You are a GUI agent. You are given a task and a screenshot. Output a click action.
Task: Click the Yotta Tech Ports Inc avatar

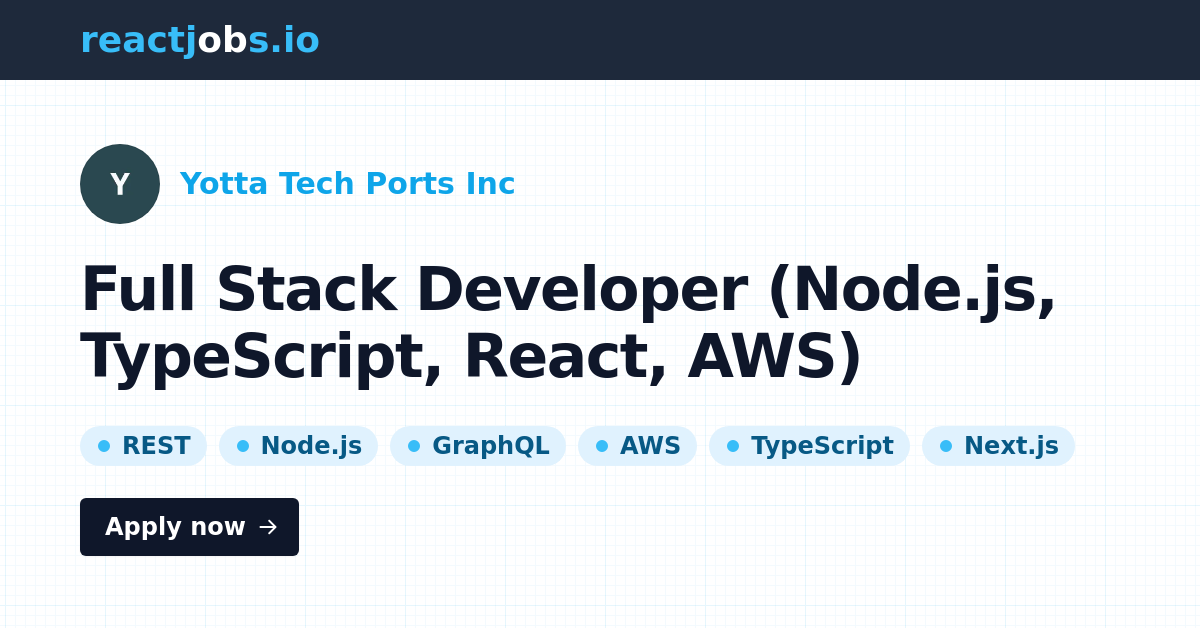(x=120, y=184)
